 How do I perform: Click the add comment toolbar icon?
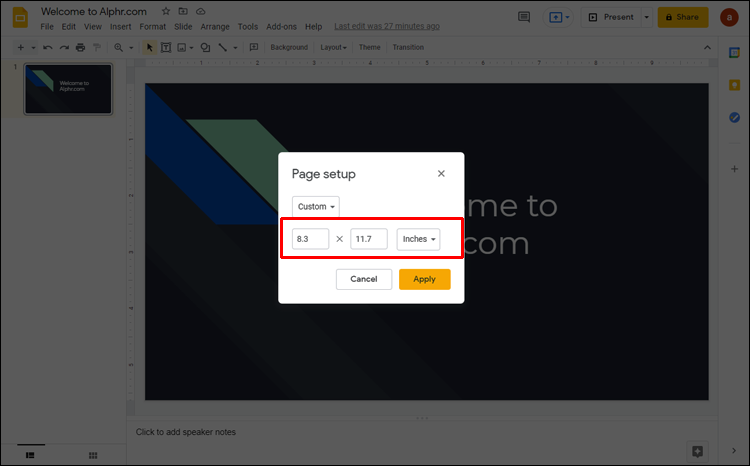(254, 47)
